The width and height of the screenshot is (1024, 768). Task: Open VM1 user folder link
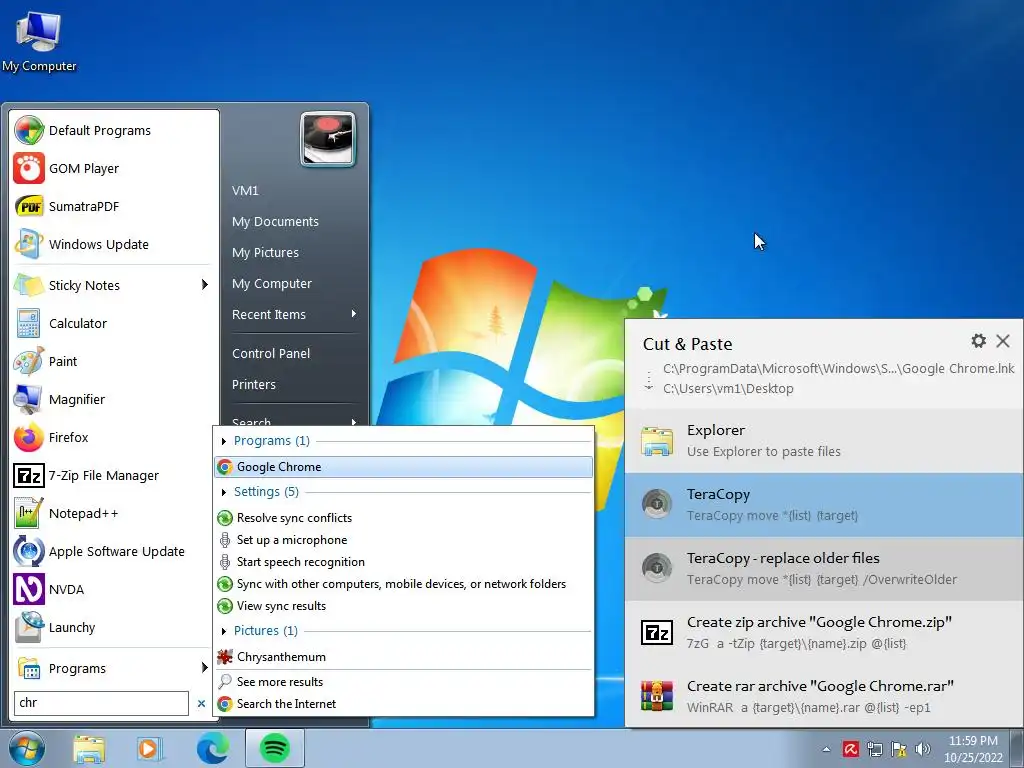[245, 191]
